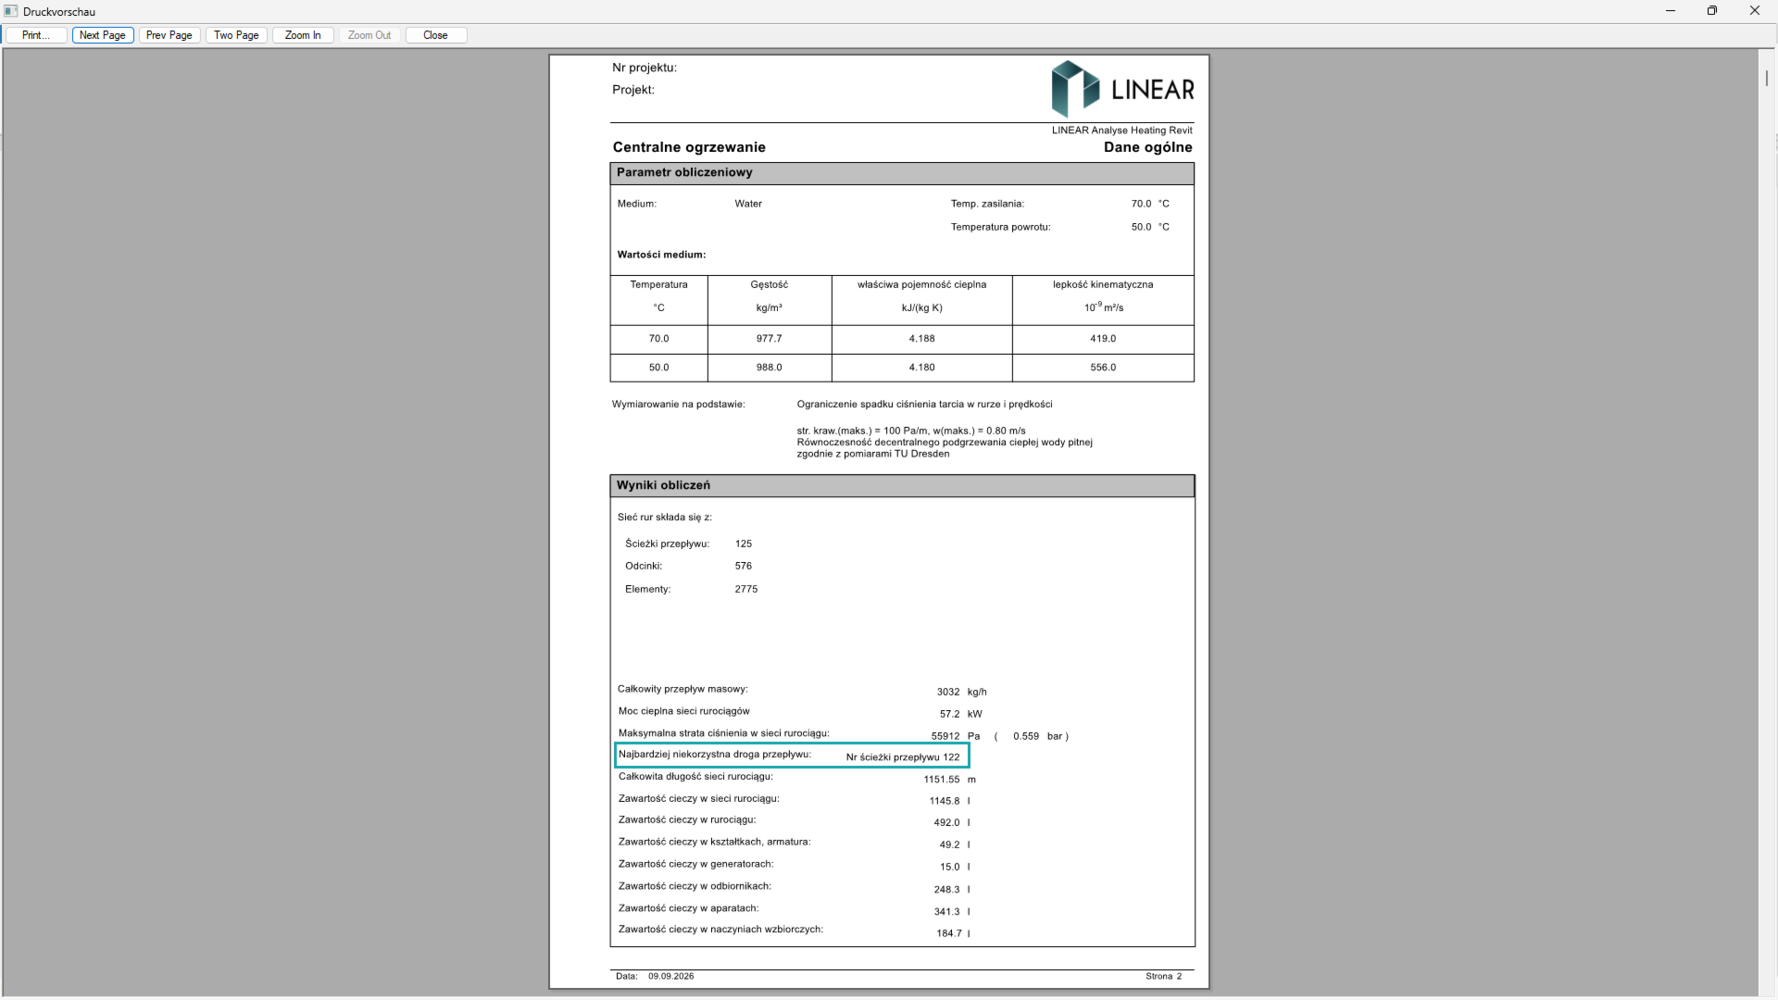Click the Strona 2 page footer
This screenshot has width=1778, height=1000.
1164,976
